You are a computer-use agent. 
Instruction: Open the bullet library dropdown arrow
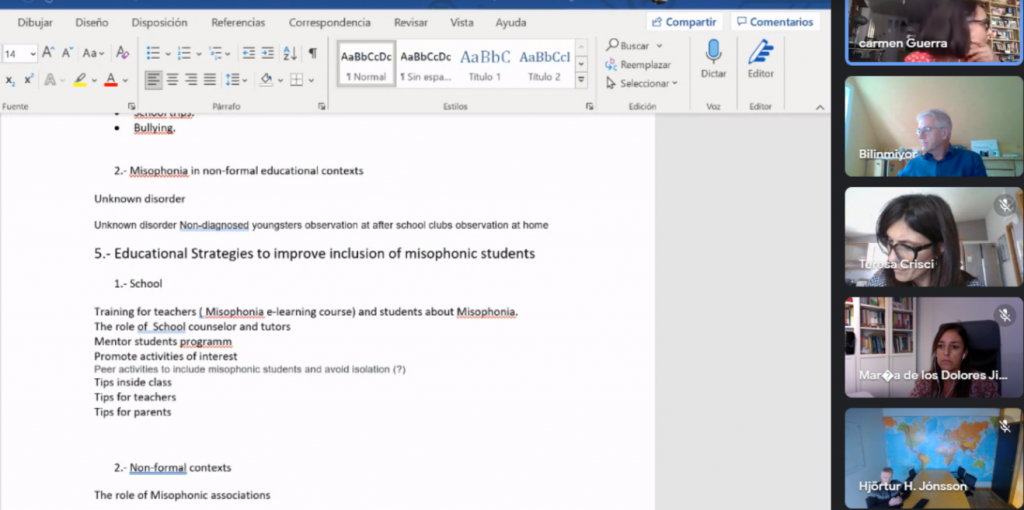click(167, 54)
